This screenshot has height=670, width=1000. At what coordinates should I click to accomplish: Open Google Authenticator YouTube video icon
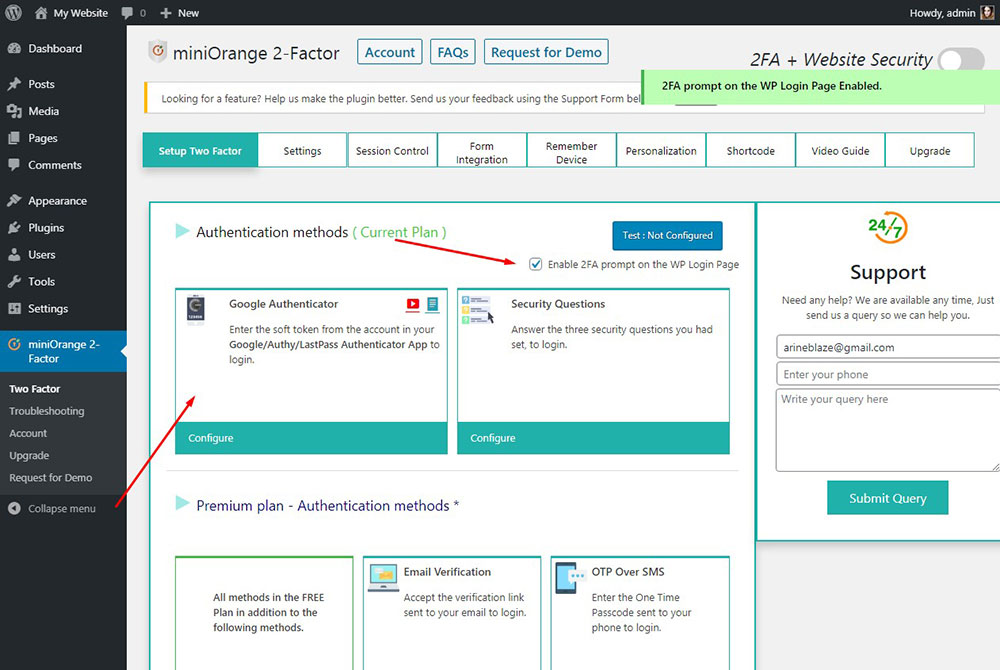click(x=413, y=304)
